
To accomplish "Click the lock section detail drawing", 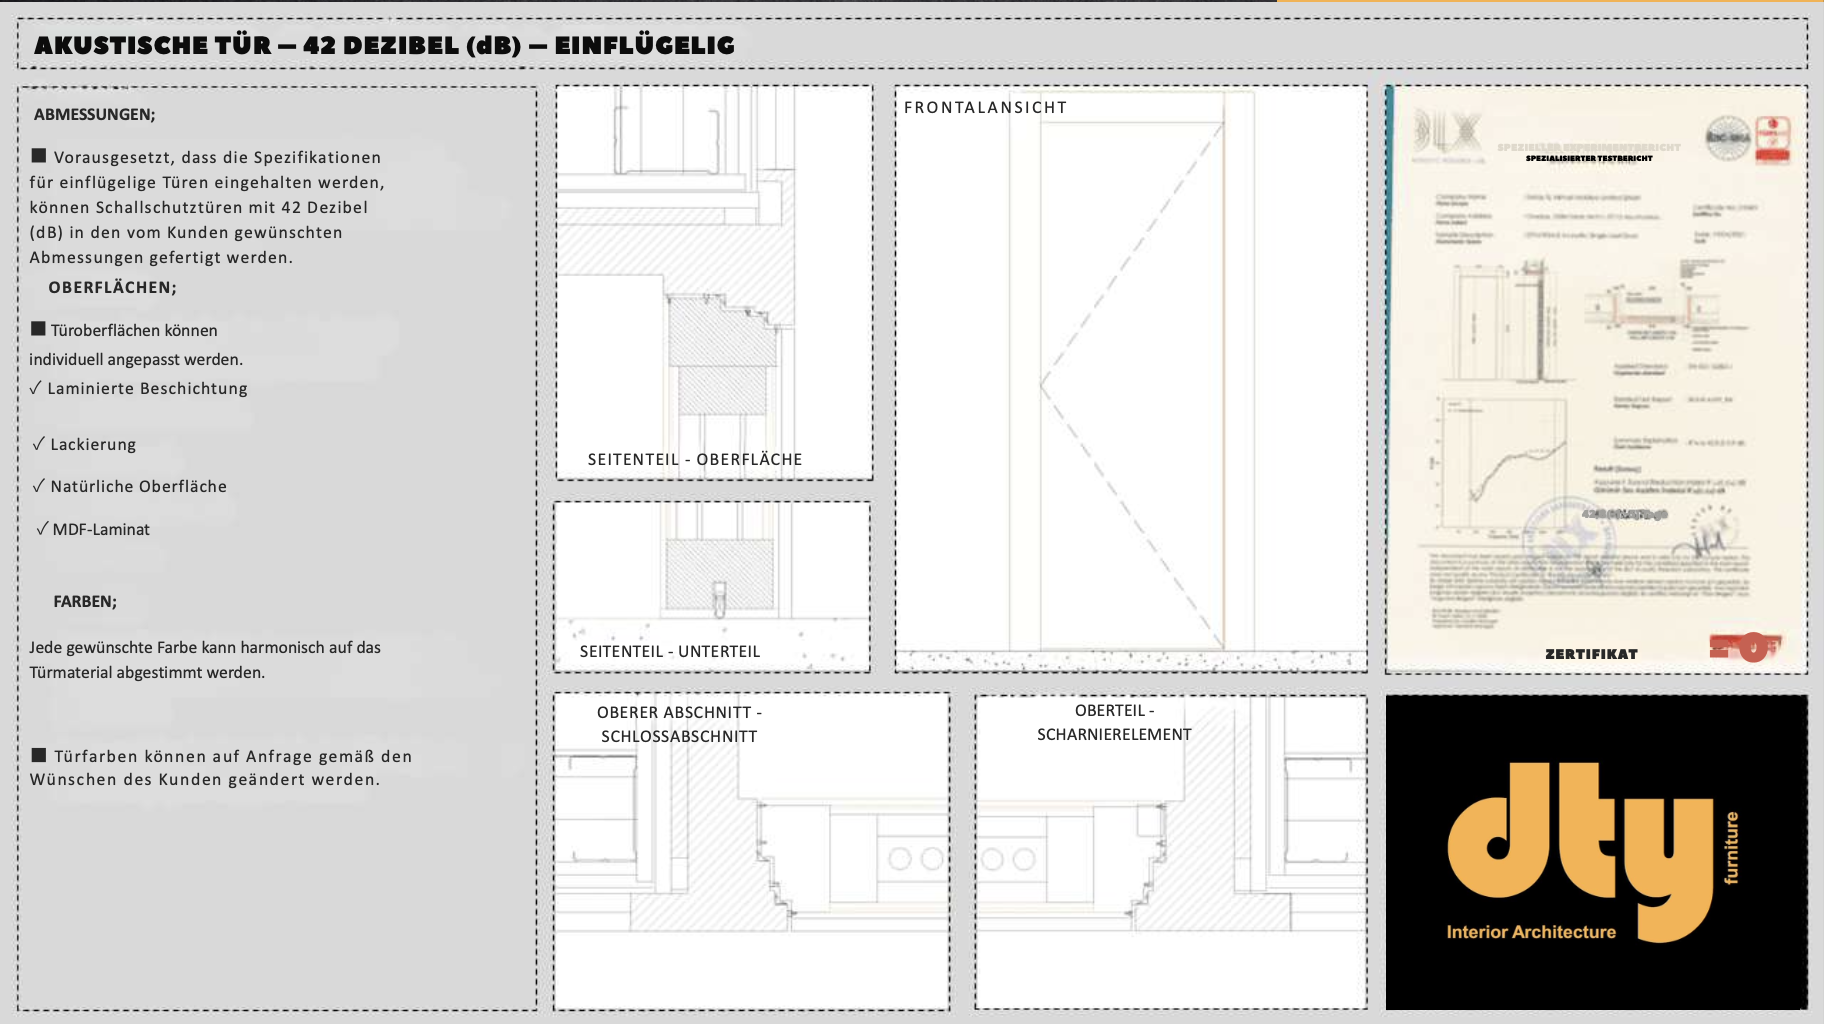I will pyautogui.click(x=752, y=851).
